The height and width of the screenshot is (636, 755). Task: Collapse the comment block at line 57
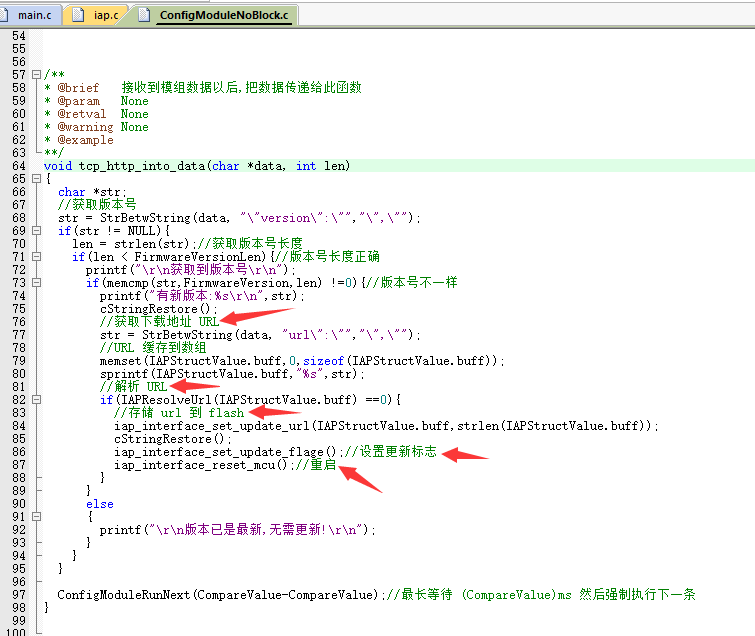36,75
